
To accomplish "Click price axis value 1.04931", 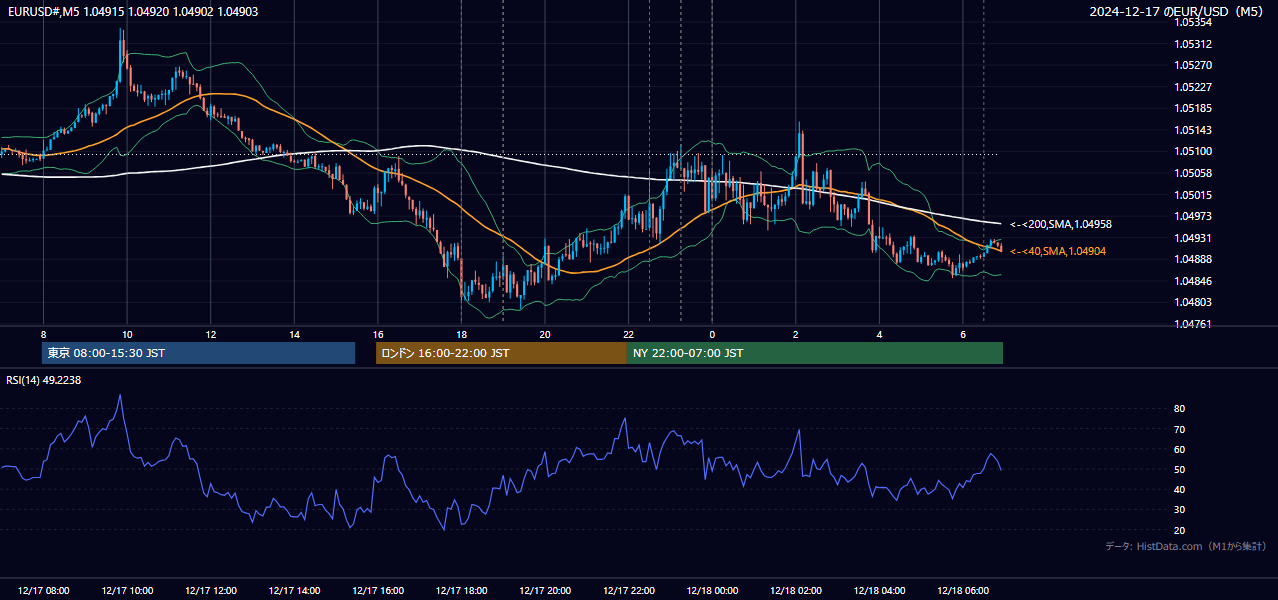I will tap(1193, 238).
